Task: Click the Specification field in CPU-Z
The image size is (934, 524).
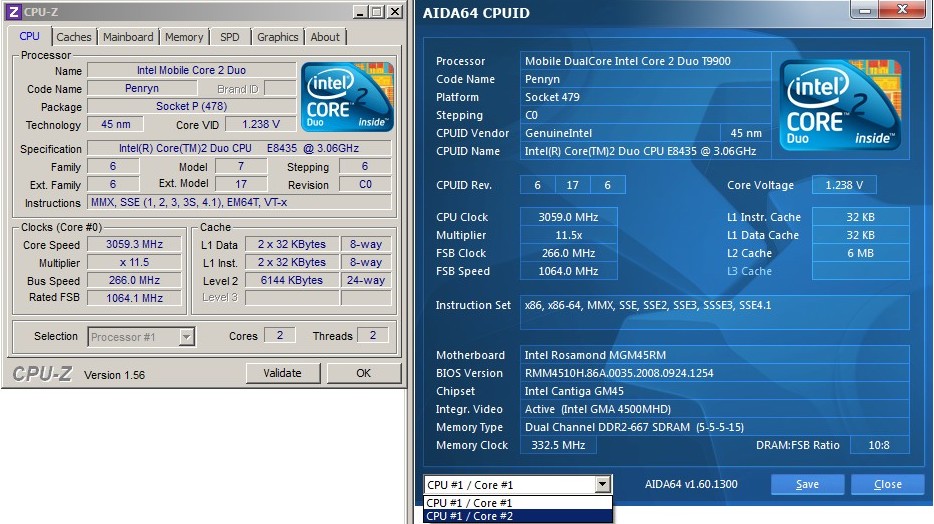Action: [x=239, y=148]
